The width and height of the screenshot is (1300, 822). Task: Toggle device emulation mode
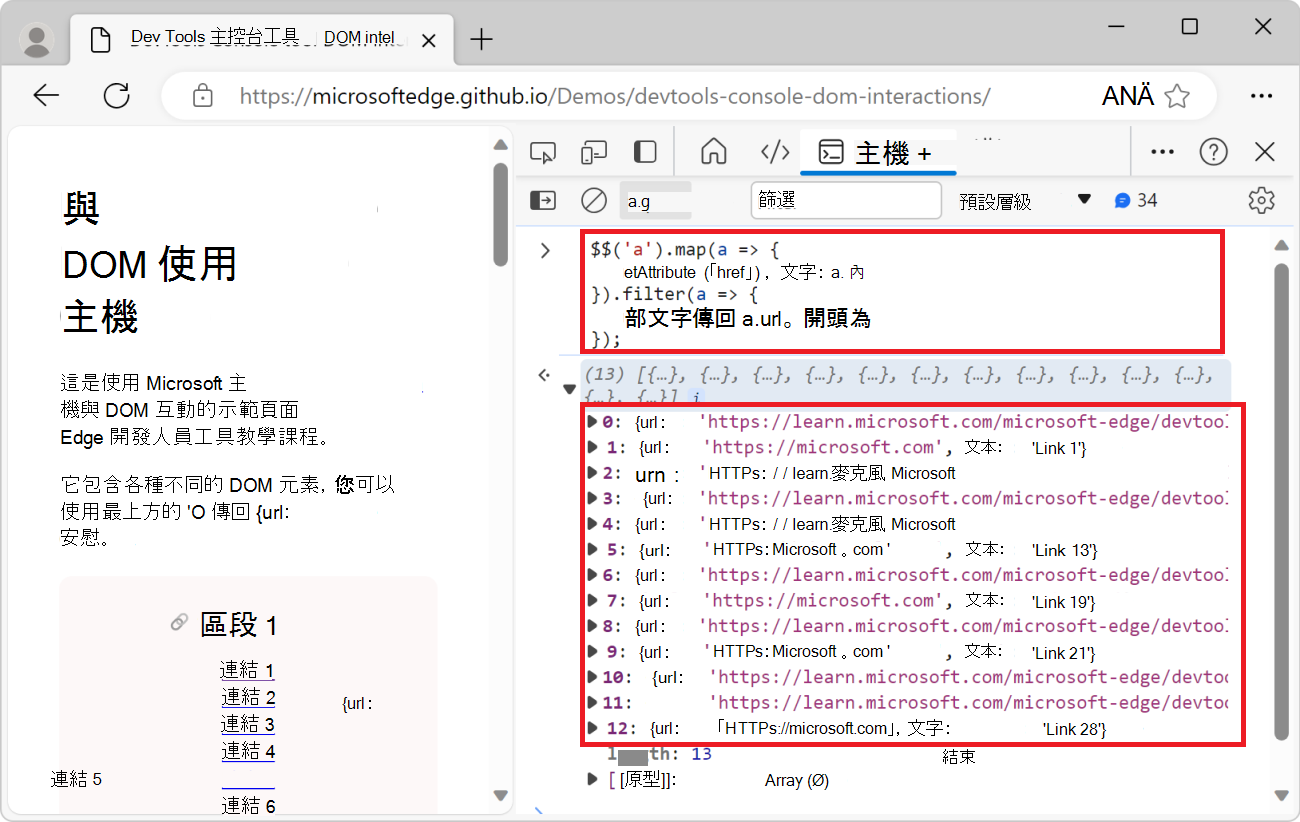click(x=594, y=152)
